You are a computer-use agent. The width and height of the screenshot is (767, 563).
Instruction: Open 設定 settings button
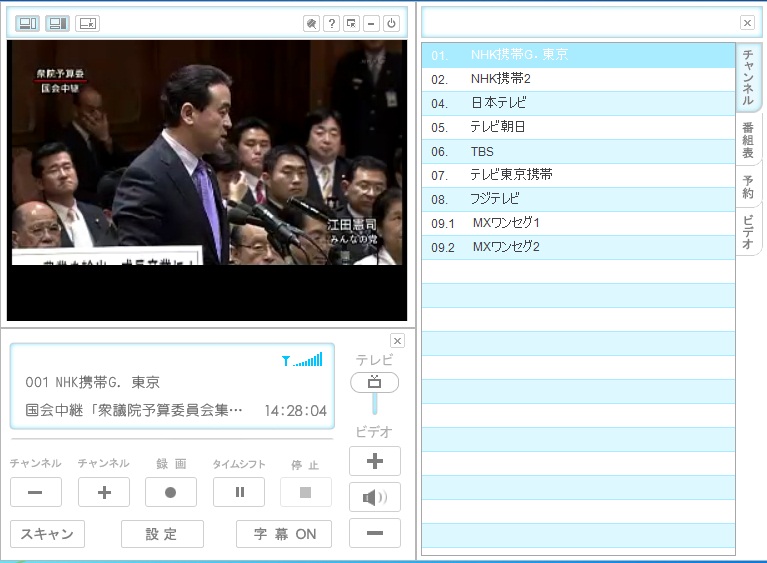pyautogui.click(x=162, y=534)
